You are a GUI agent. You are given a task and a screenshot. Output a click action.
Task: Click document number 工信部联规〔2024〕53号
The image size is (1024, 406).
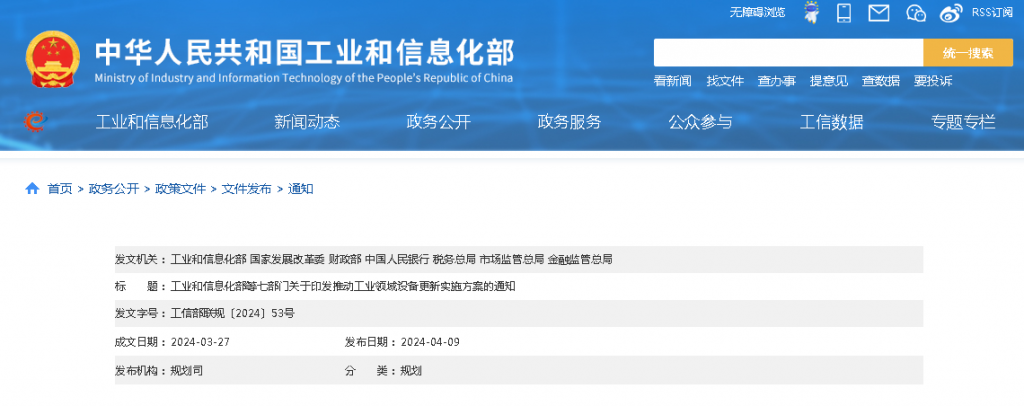click(x=232, y=313)
